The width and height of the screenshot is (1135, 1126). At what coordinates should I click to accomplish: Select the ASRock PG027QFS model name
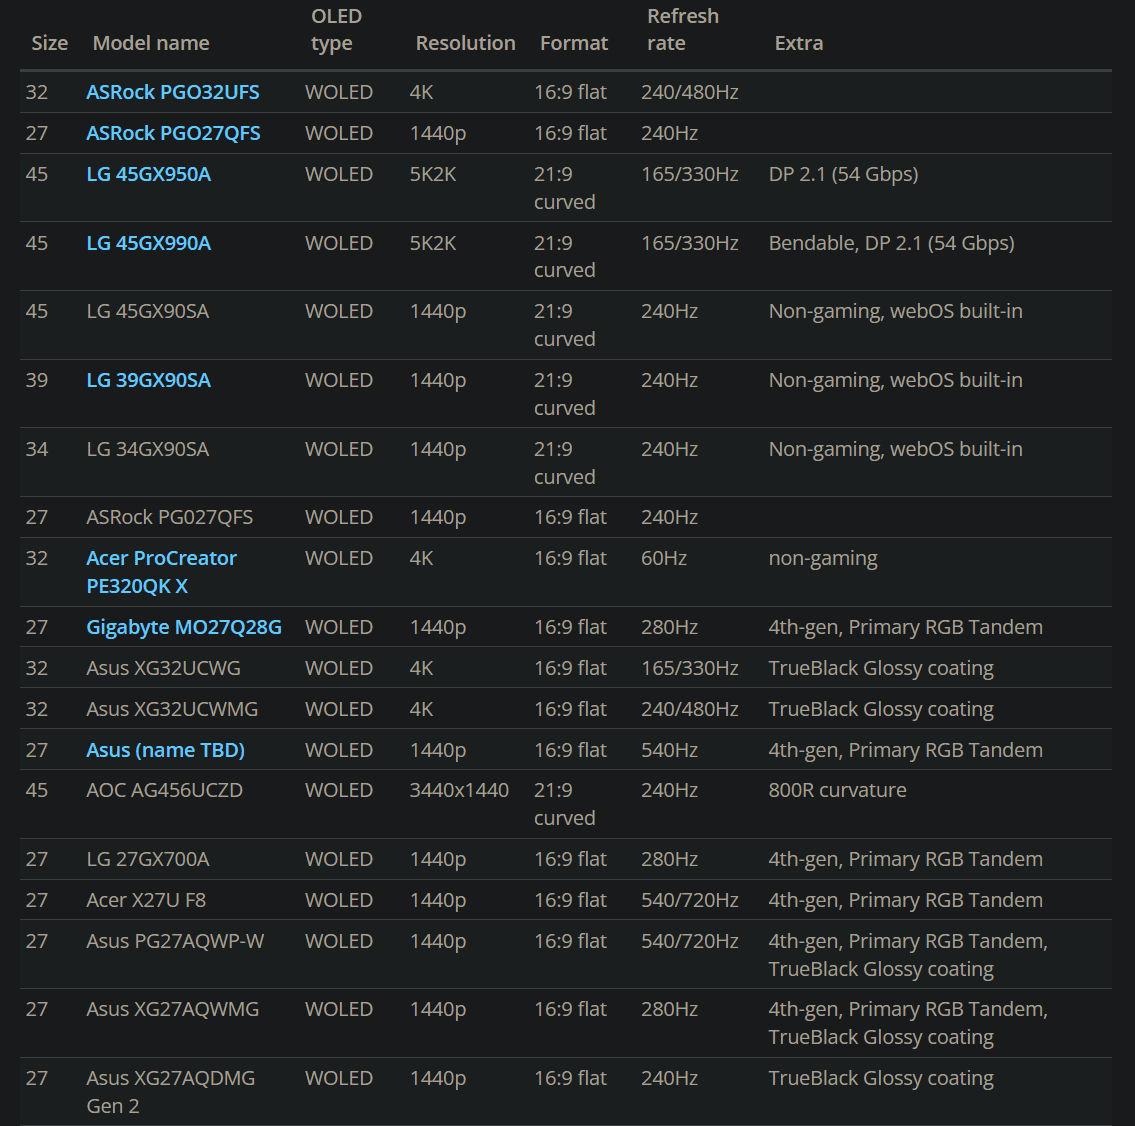click(x=169, y=517)
